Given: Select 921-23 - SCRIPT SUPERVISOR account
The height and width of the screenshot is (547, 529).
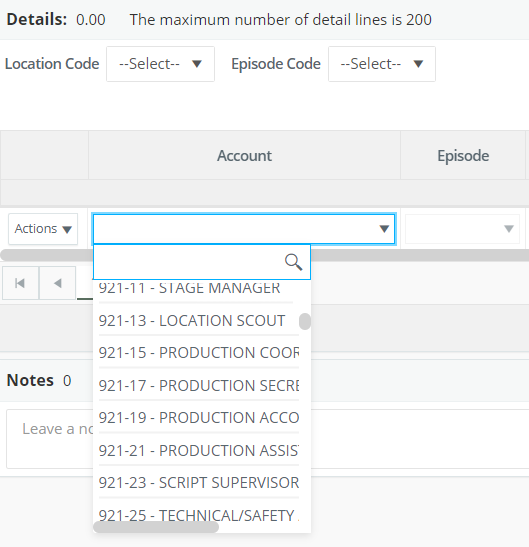Looking at the screenshot, I should [199, 483].
